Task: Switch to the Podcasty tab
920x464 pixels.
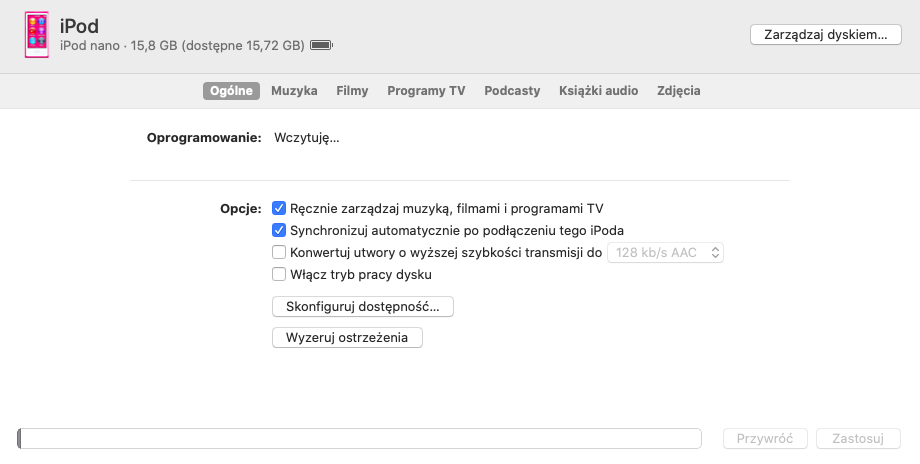Action: pos(512,91)
